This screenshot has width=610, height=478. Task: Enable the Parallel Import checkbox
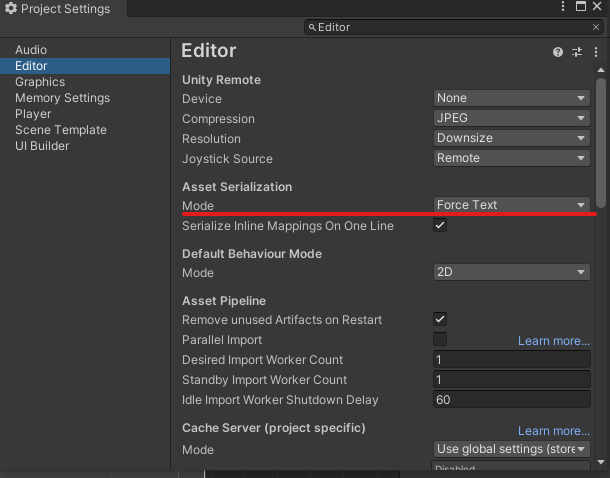tap(440, 339)
